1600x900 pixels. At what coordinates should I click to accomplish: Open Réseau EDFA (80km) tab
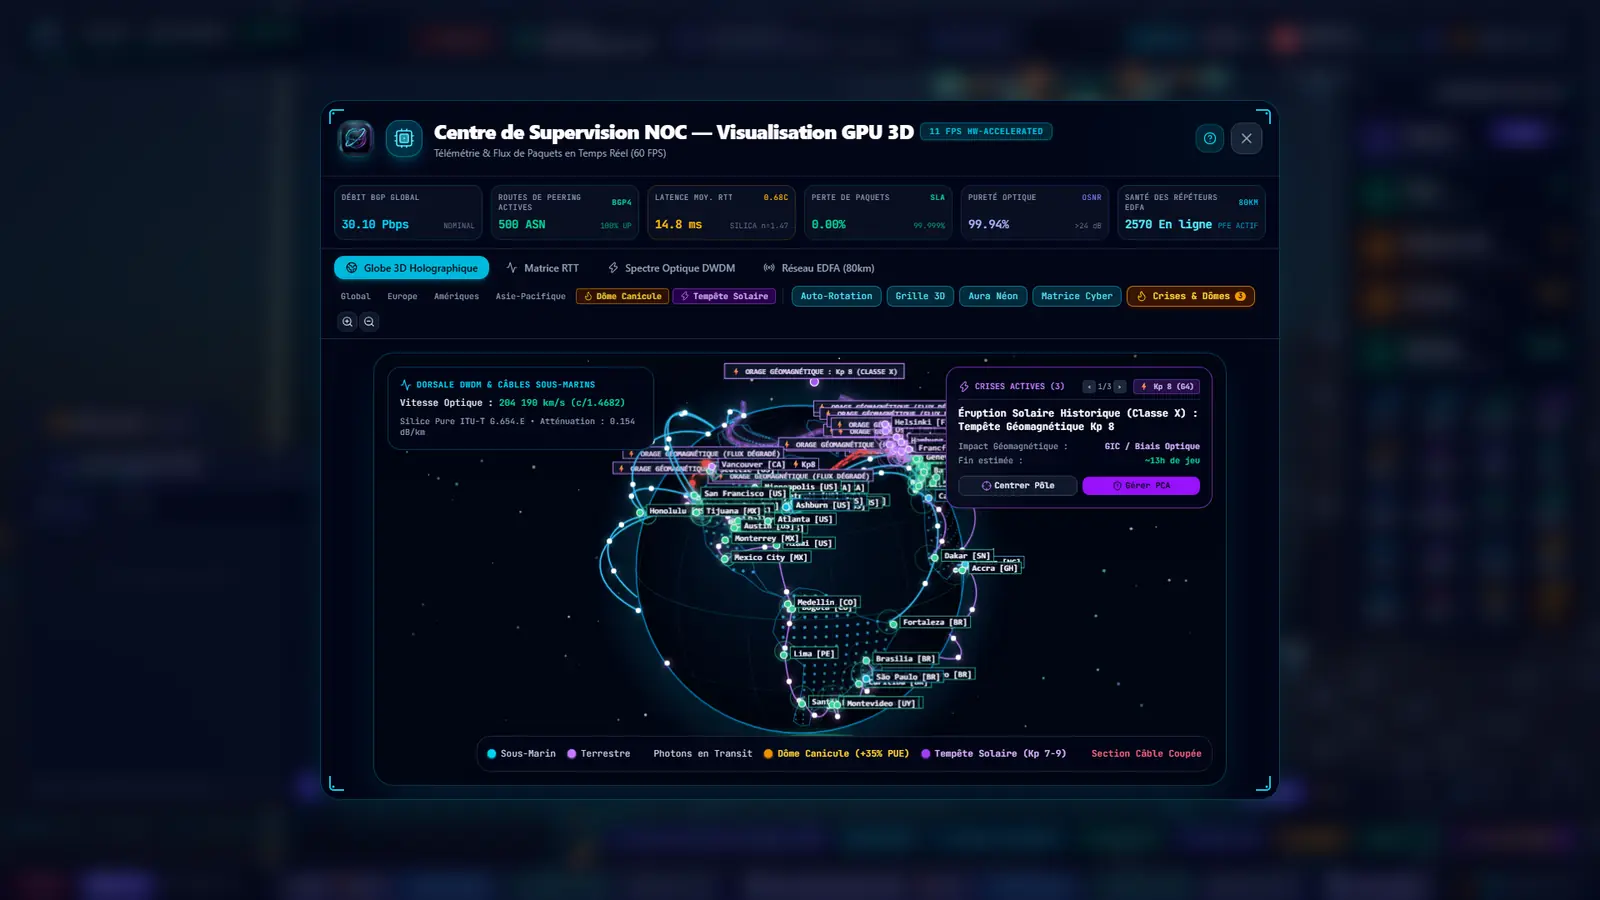tap(818, 268)
